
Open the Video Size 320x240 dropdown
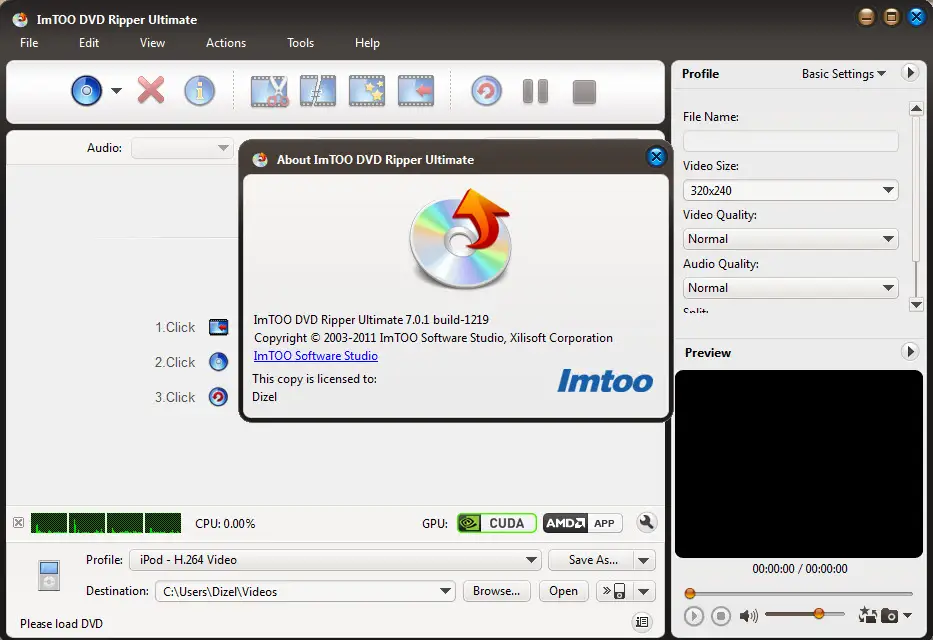[790, 190]
